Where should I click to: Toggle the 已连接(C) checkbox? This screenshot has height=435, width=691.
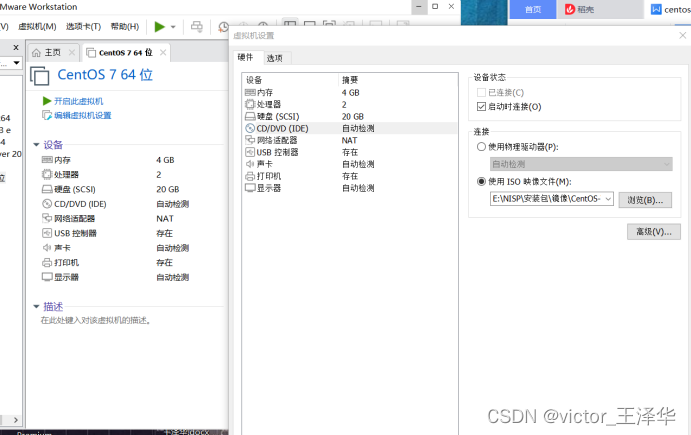coord(481,93)
